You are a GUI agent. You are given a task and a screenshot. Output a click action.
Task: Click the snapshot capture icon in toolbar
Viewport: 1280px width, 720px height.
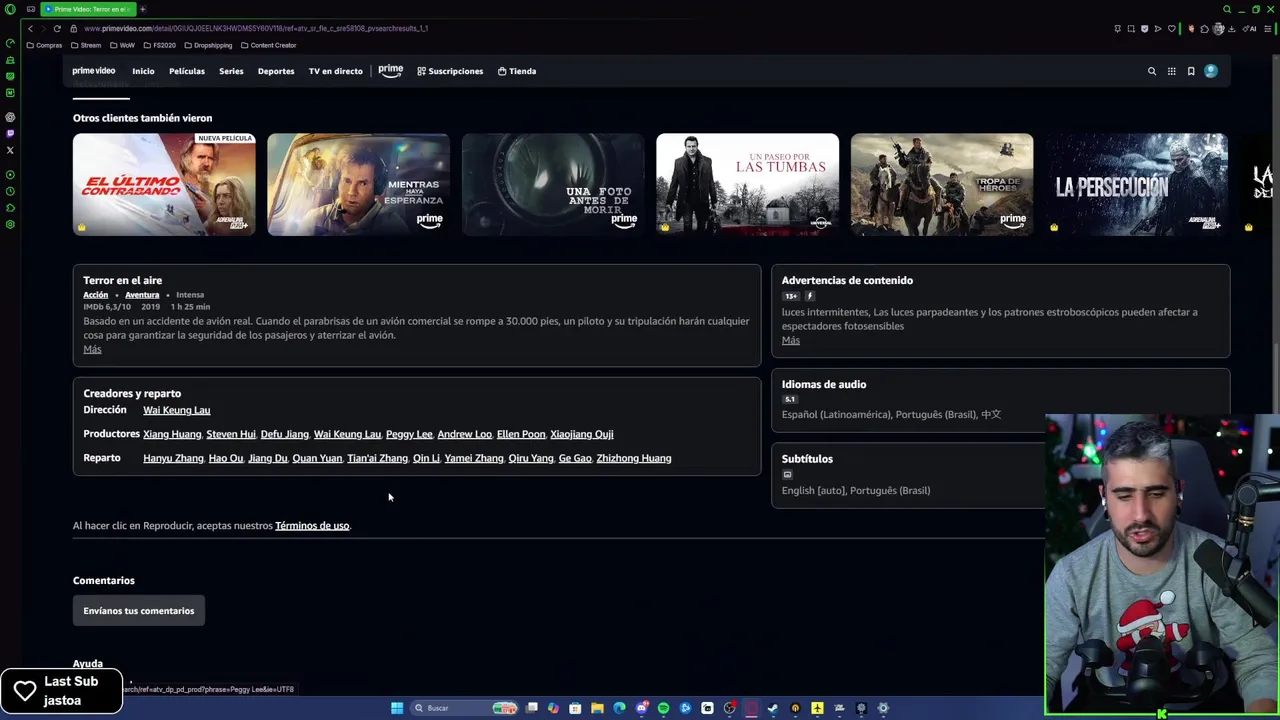1131,28
